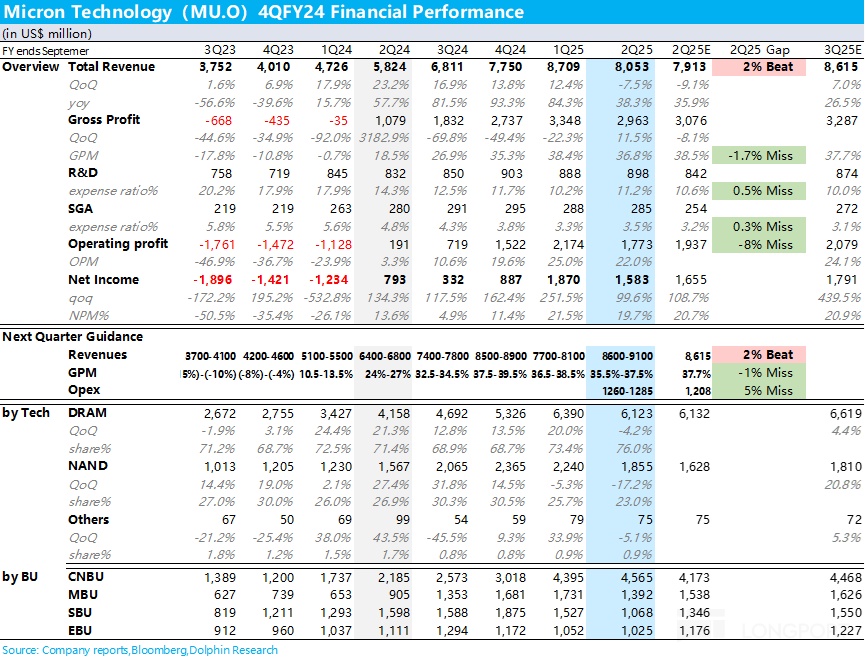Click the '4Q24' column header
The image size is (865, 657).
pyautogui.click(x=510, y=50)
